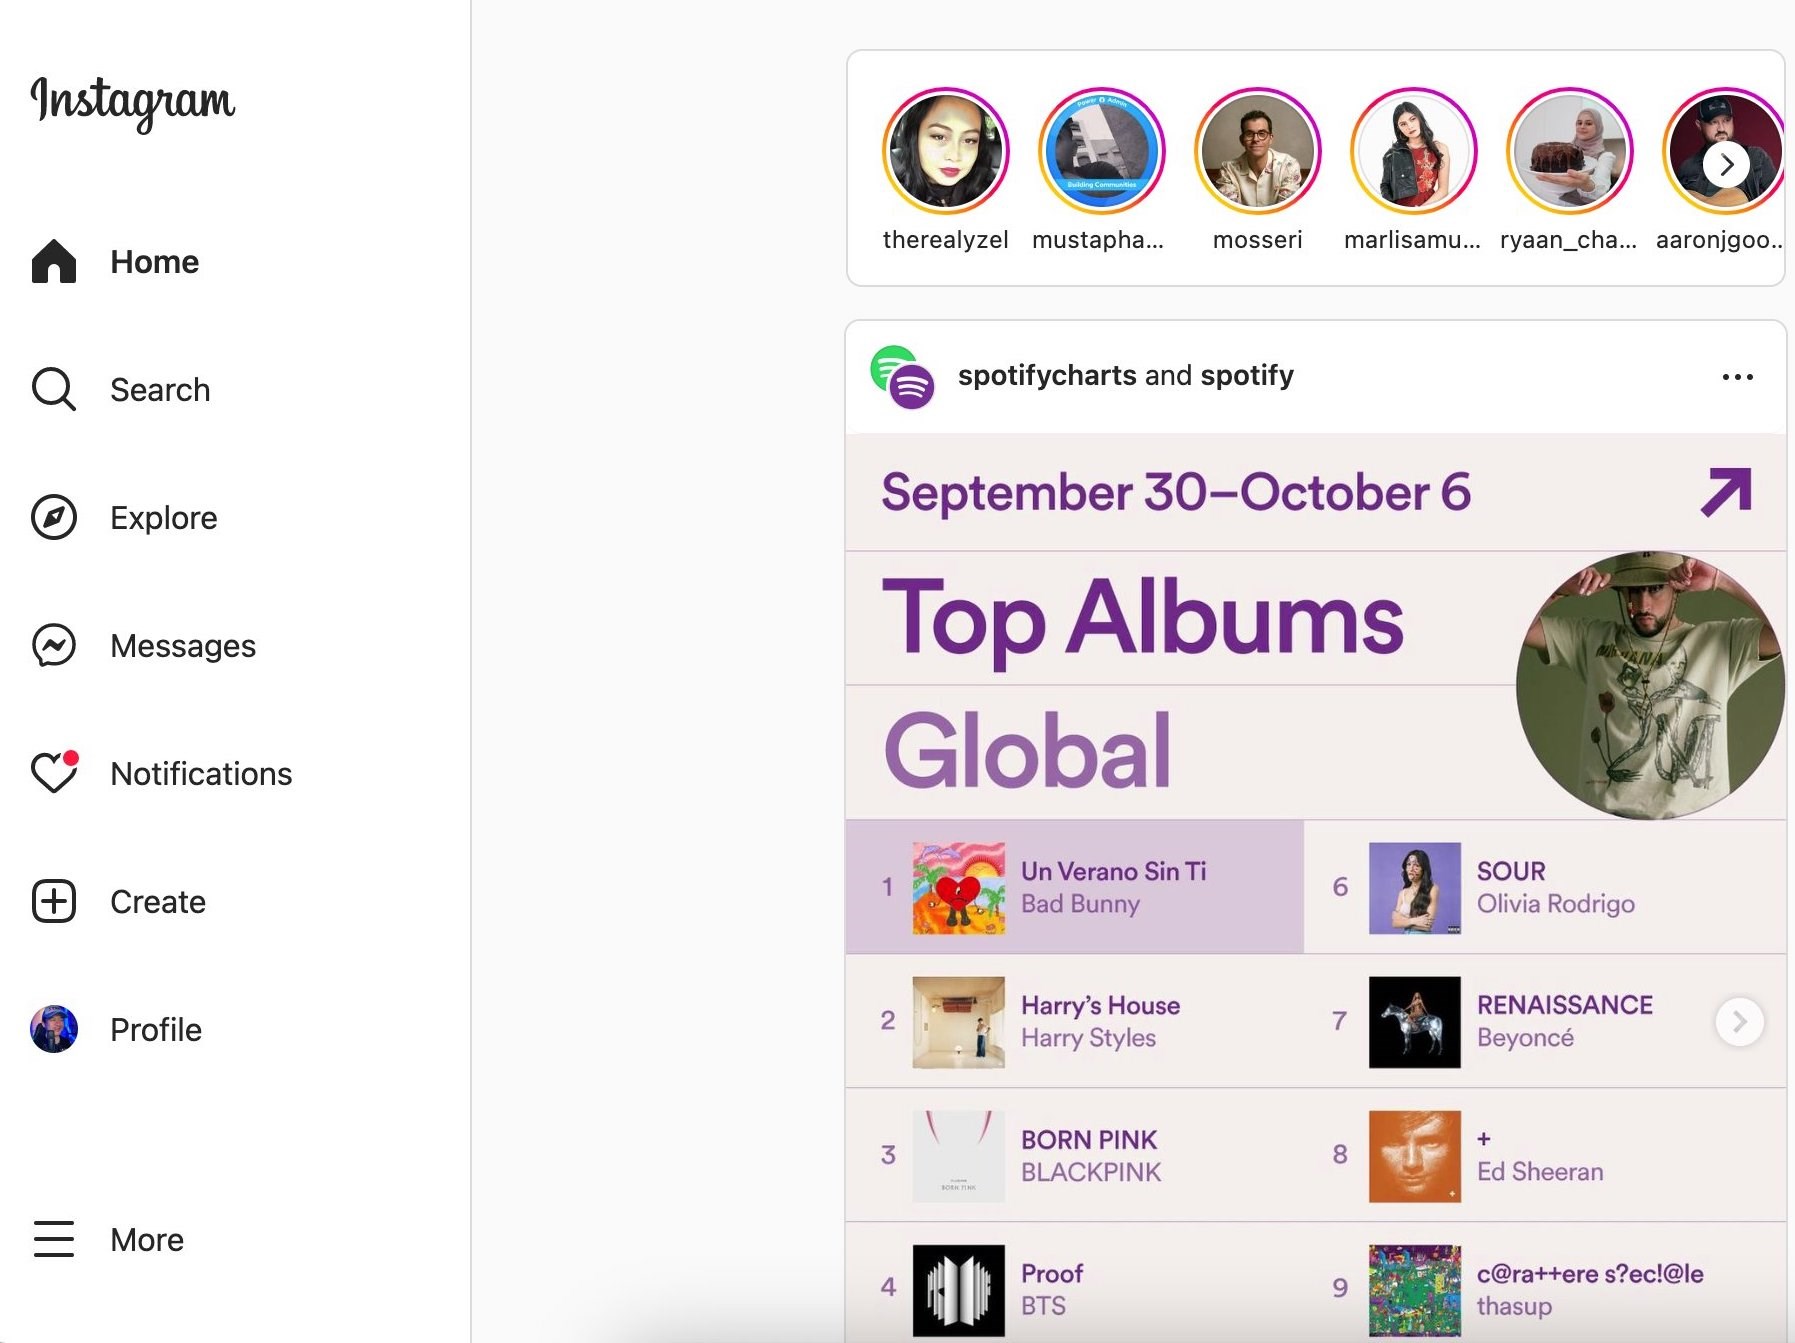View therealyzel's story

click(946, 151)
